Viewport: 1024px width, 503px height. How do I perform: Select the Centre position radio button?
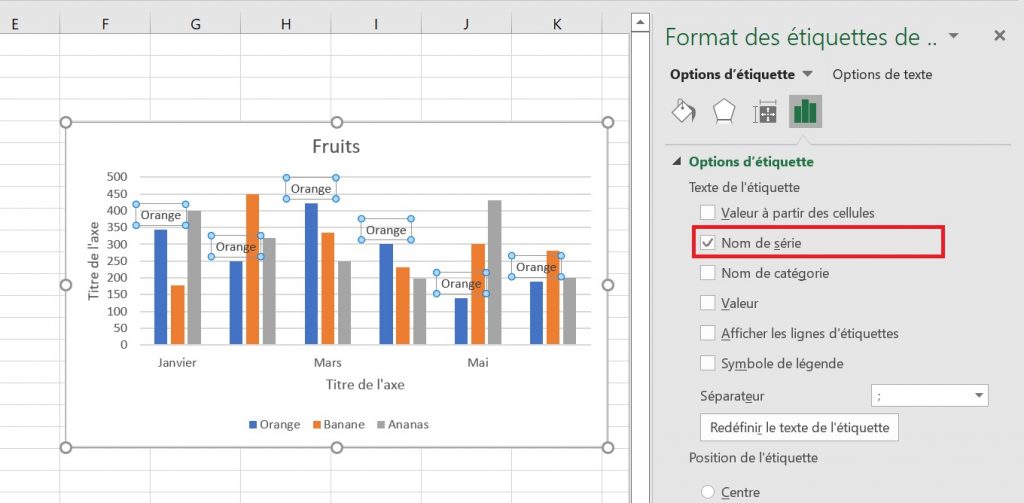click(x=707, y=493)
